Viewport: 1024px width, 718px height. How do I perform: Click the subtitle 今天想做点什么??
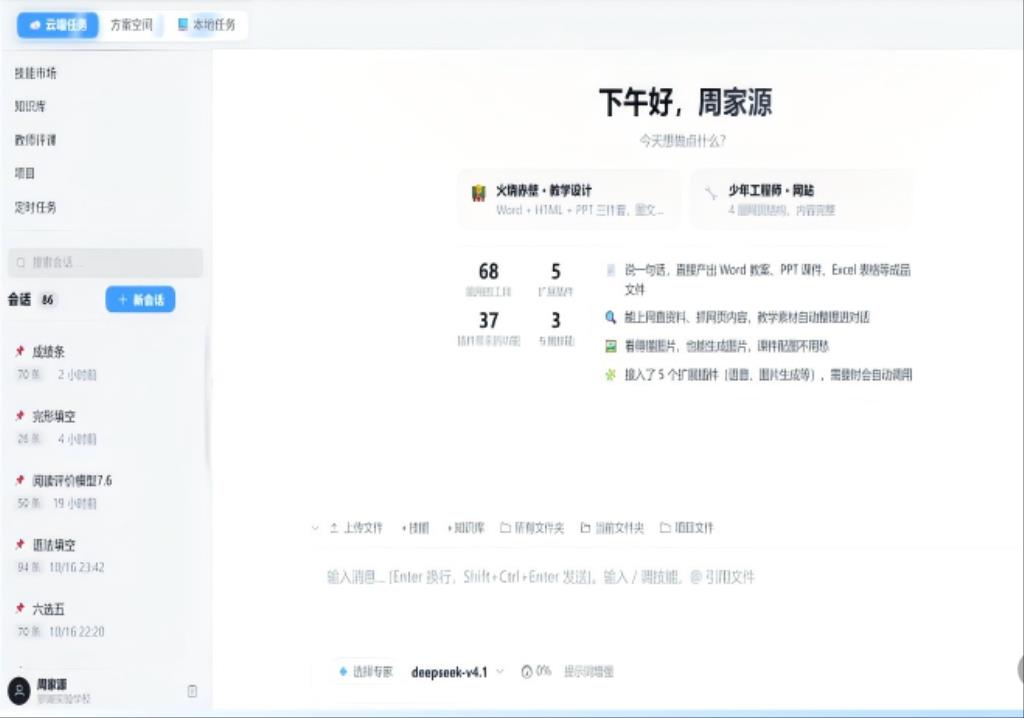682,140
